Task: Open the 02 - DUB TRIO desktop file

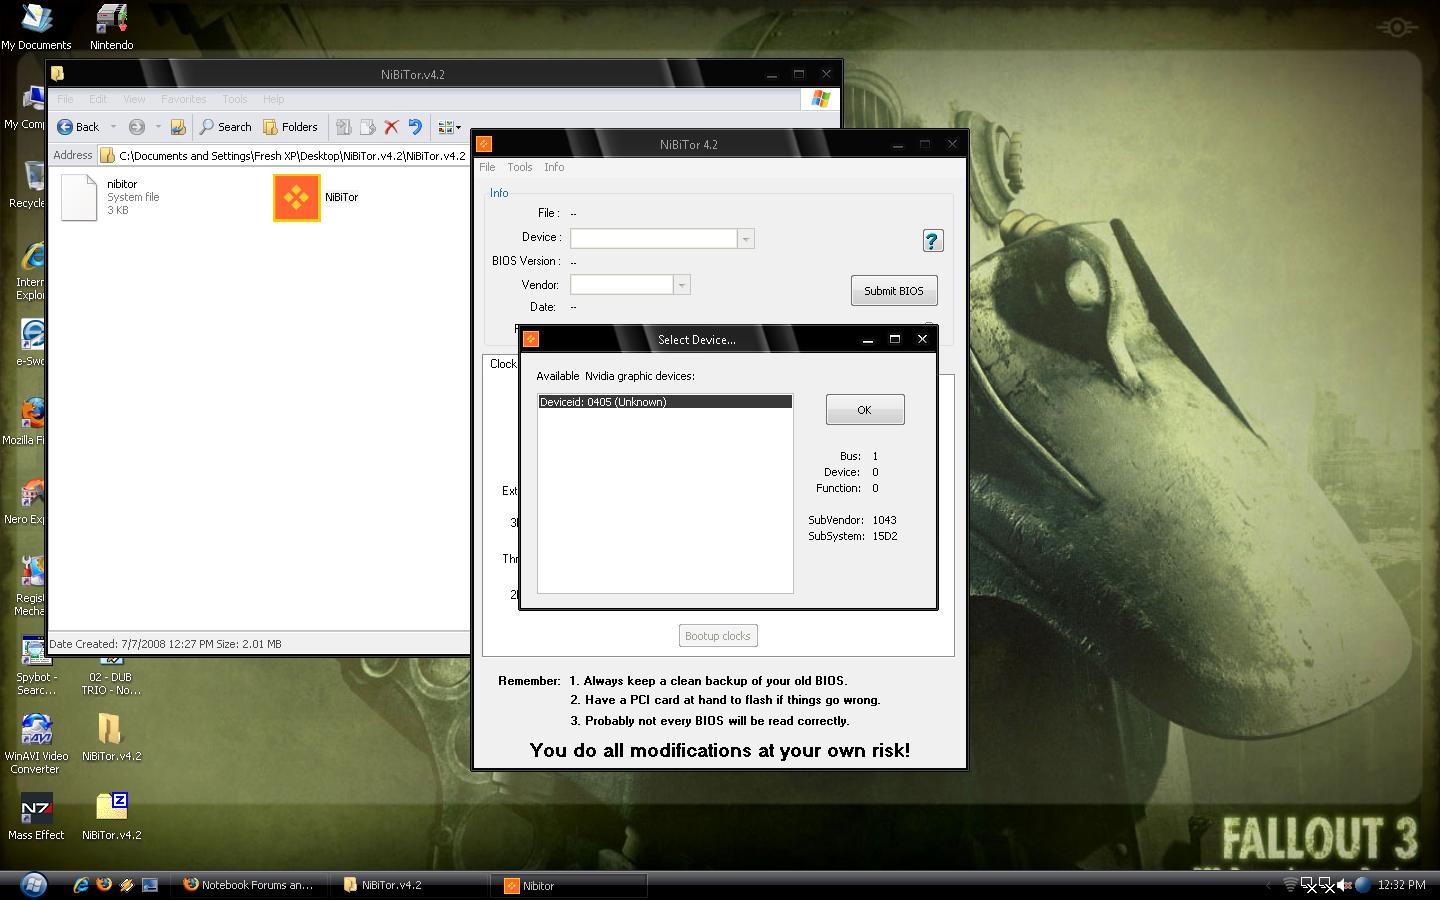Action: pos(111,677)
